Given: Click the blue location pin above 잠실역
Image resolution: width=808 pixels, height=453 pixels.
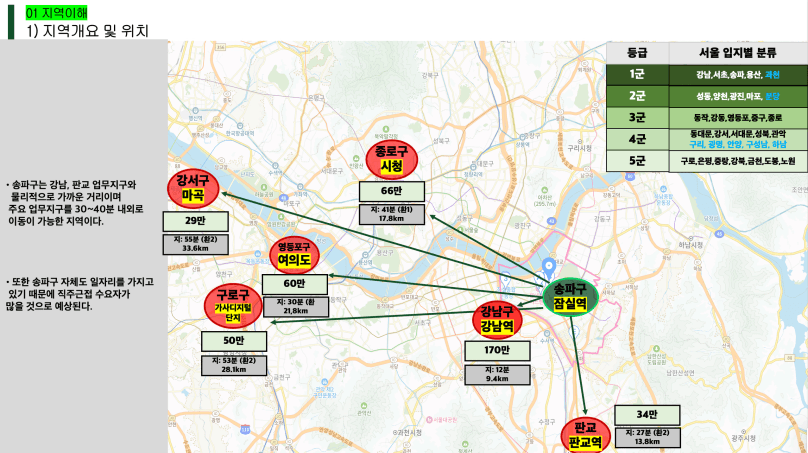Looking at the screenshot, I should (x=548, y=267).
